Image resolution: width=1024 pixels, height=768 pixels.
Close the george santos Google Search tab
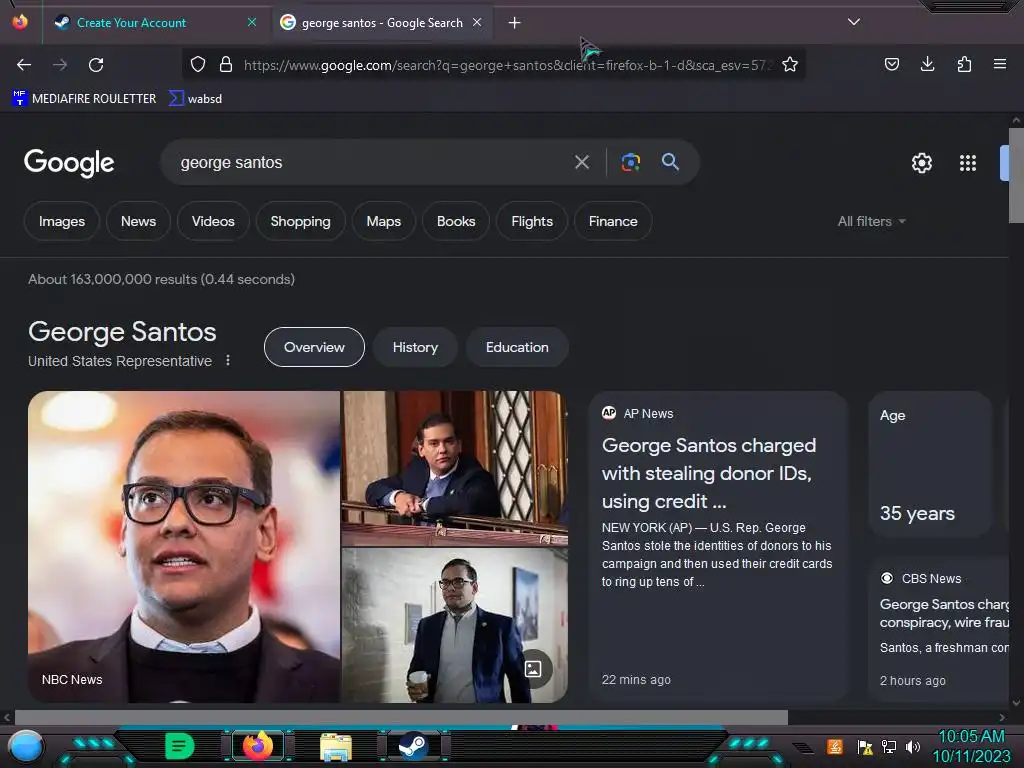[477, 22]
